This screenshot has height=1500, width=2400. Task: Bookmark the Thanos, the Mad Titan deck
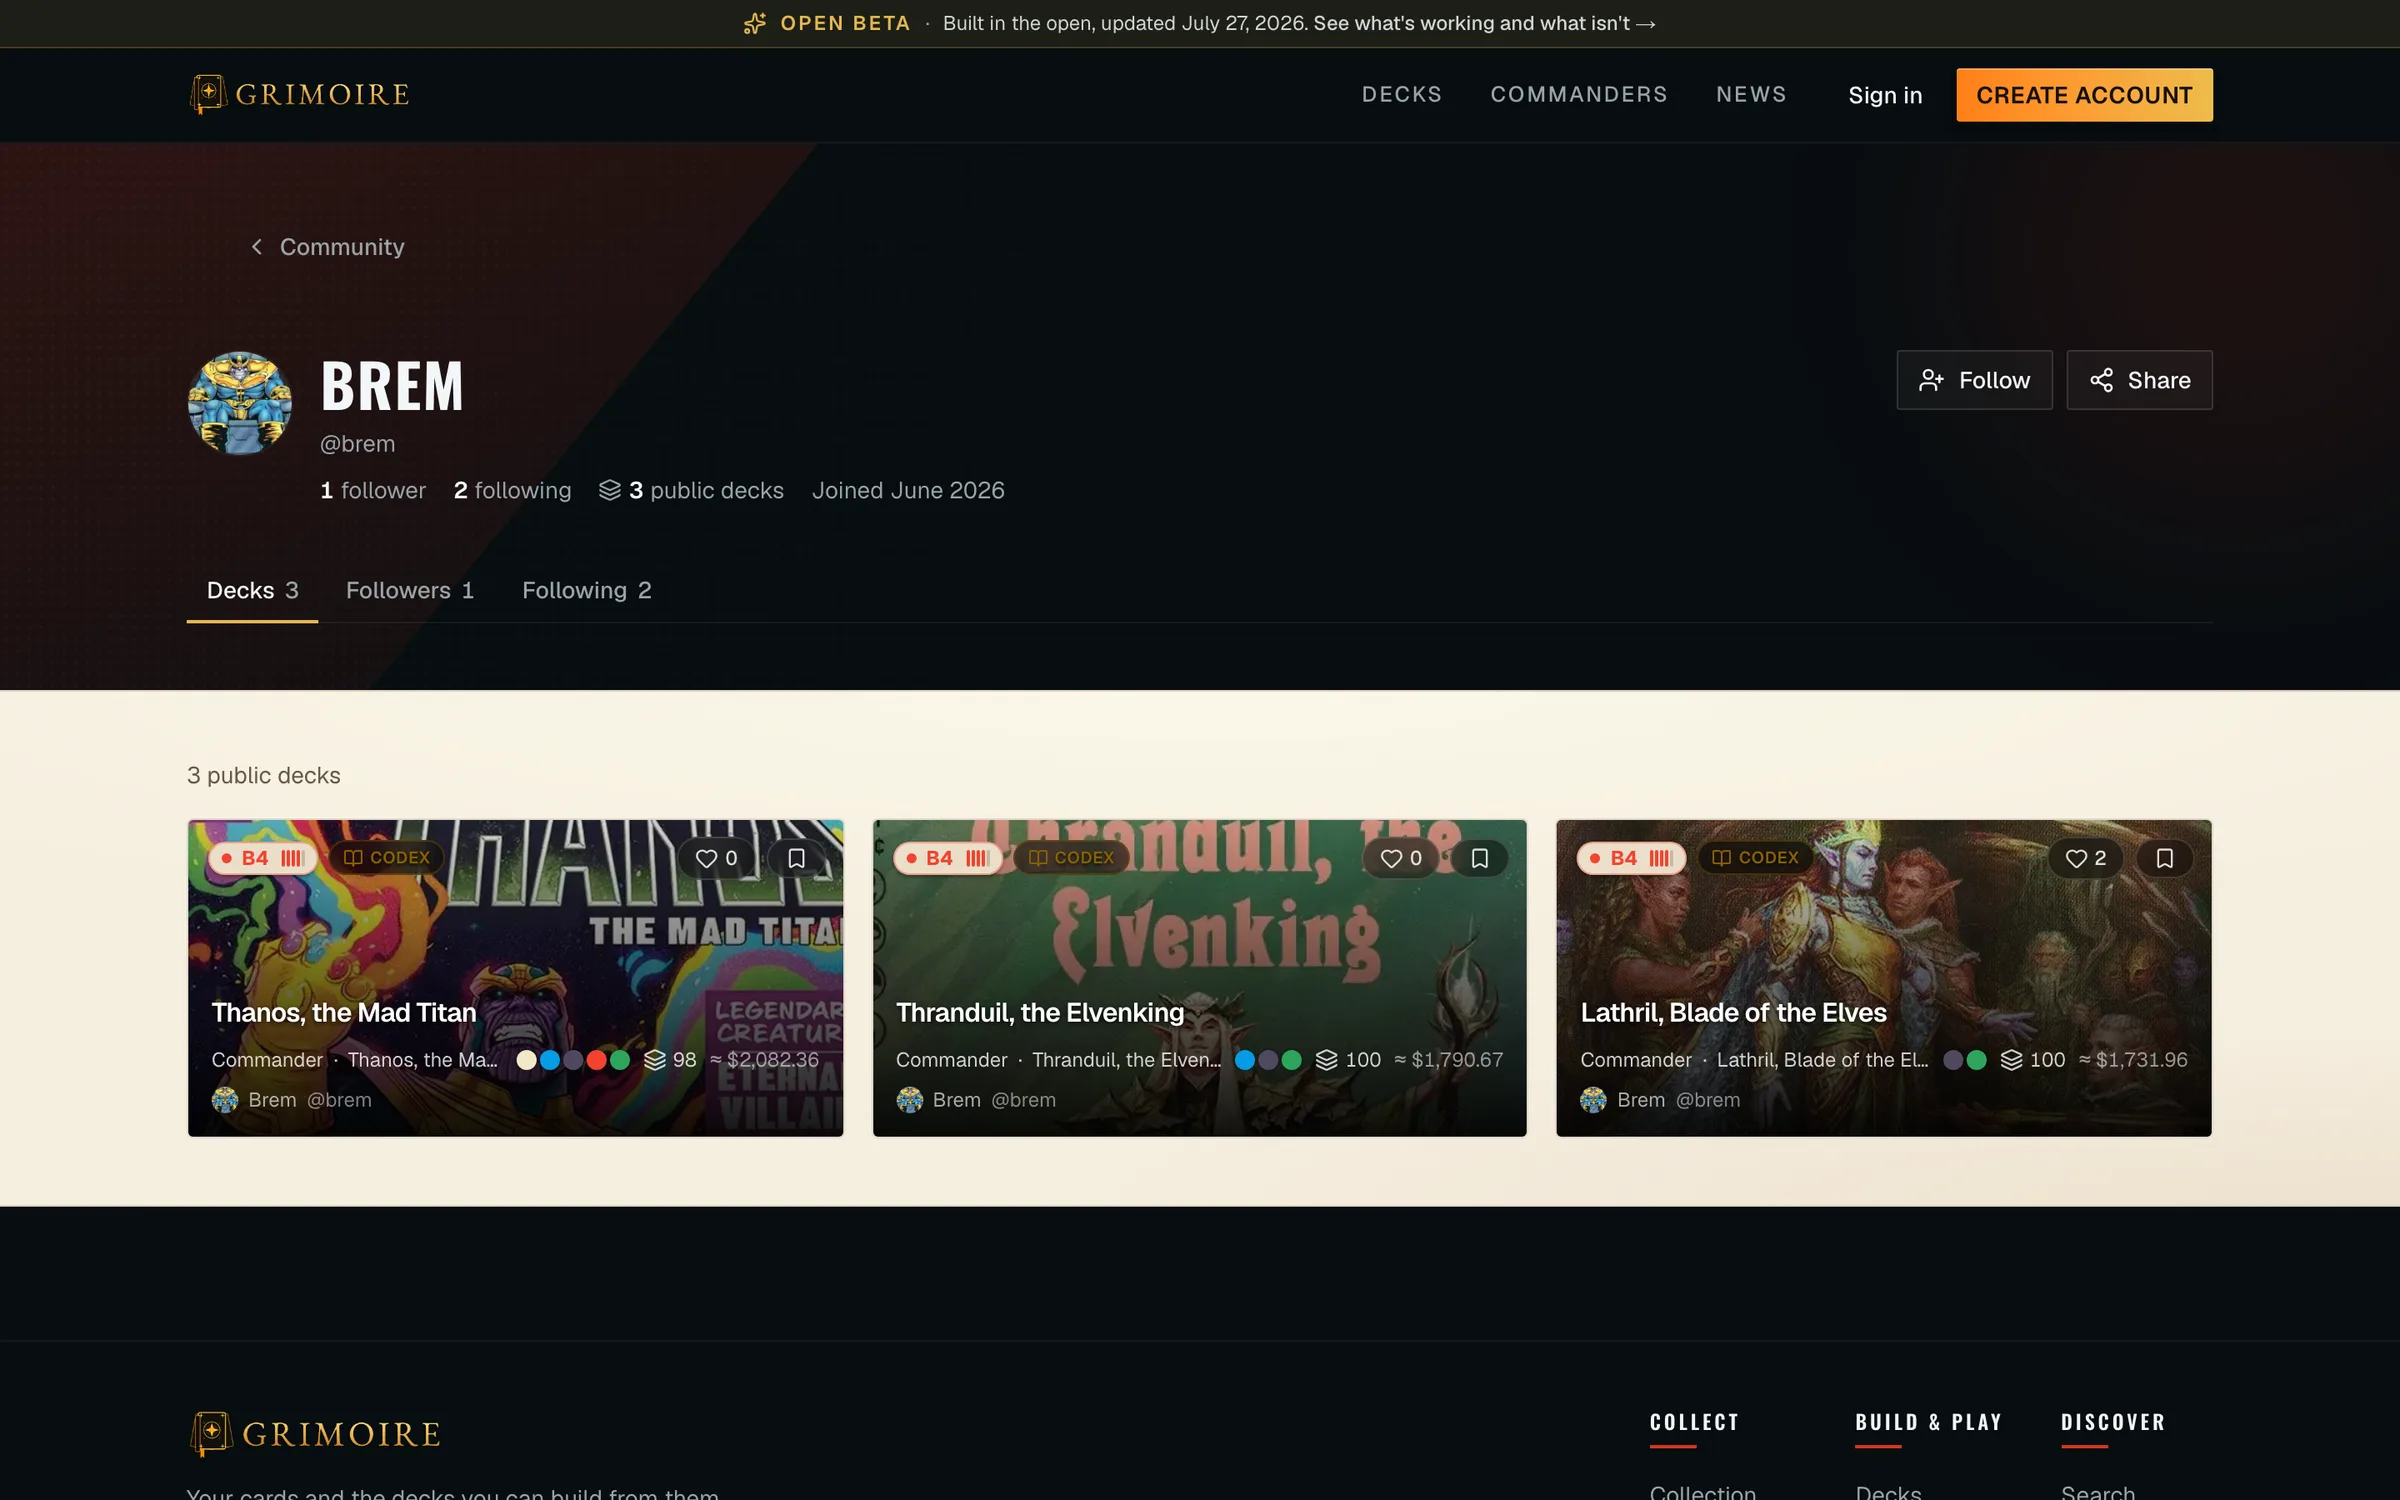(x=796, y=858)
